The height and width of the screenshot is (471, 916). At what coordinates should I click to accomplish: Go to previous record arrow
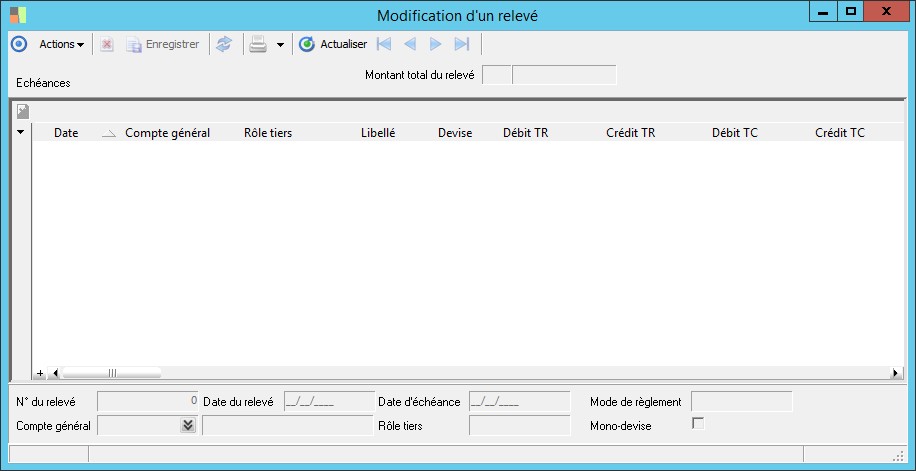tap(410, 44)
